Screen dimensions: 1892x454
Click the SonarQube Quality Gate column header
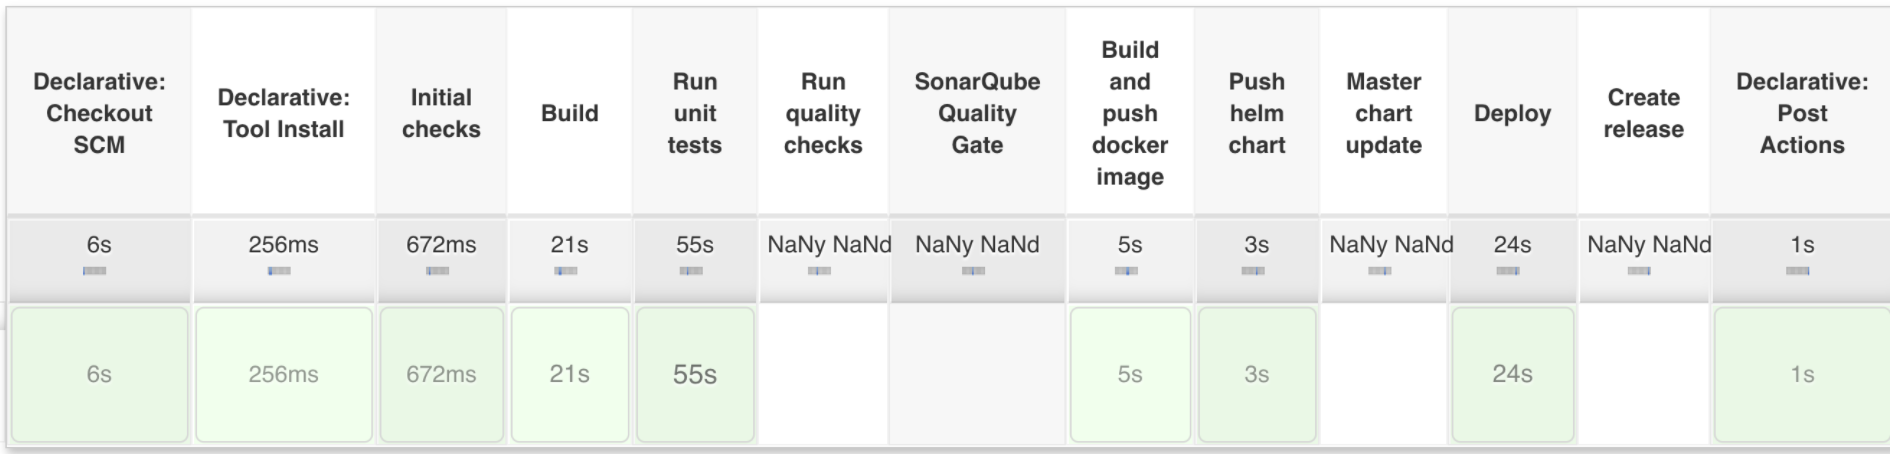click(x=977, y=113)
